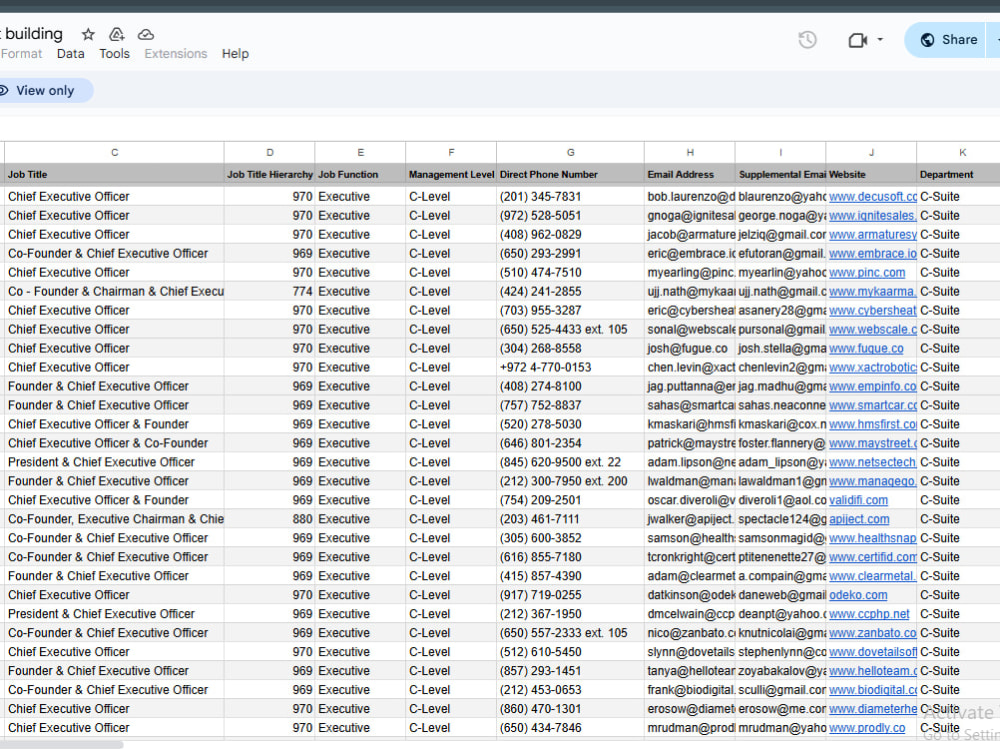The image size is (1000, 750).
Task: Open the apiject.com link
Action: pos(859,519)
